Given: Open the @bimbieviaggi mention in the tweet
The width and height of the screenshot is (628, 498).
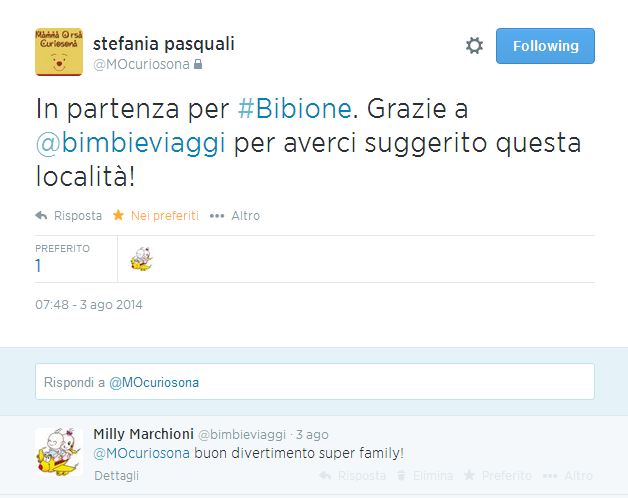Looking at the screenshot, I should coord(131,143).
